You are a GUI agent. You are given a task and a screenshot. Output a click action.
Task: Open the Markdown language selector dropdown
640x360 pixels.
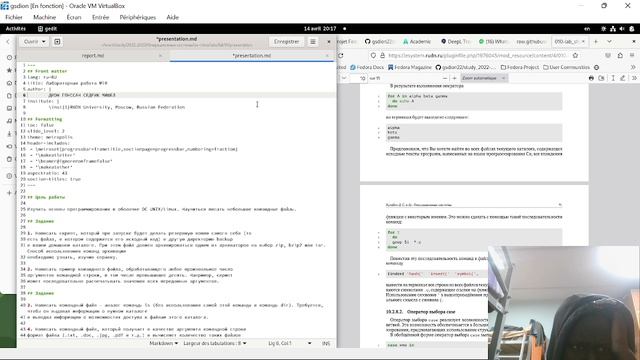[x=164, y=343]
